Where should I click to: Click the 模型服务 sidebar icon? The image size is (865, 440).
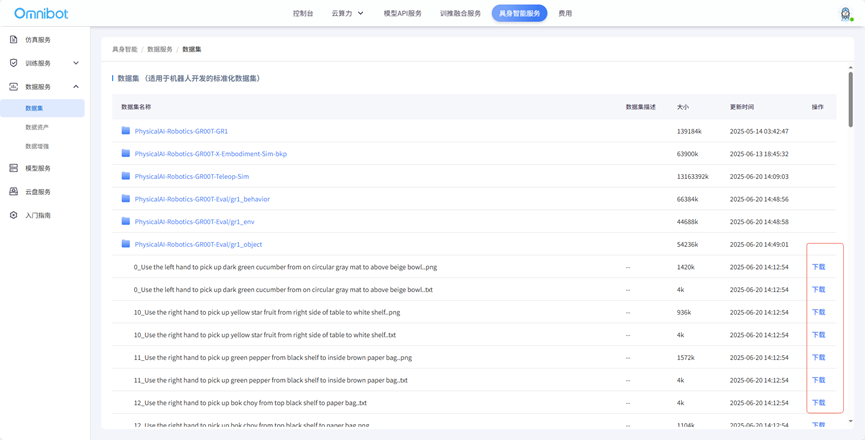(14, 168)
